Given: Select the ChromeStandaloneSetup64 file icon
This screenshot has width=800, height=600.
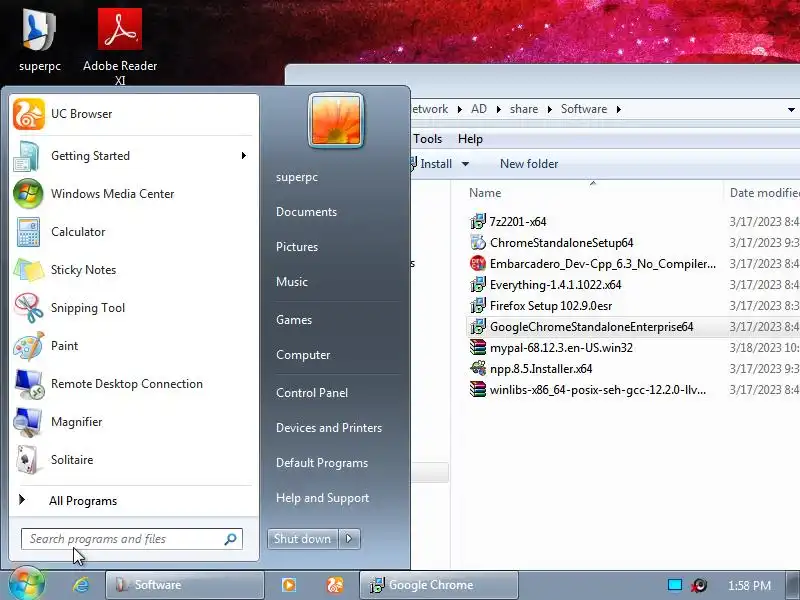Looking at the screenshot, I should [x=478, y=243].
